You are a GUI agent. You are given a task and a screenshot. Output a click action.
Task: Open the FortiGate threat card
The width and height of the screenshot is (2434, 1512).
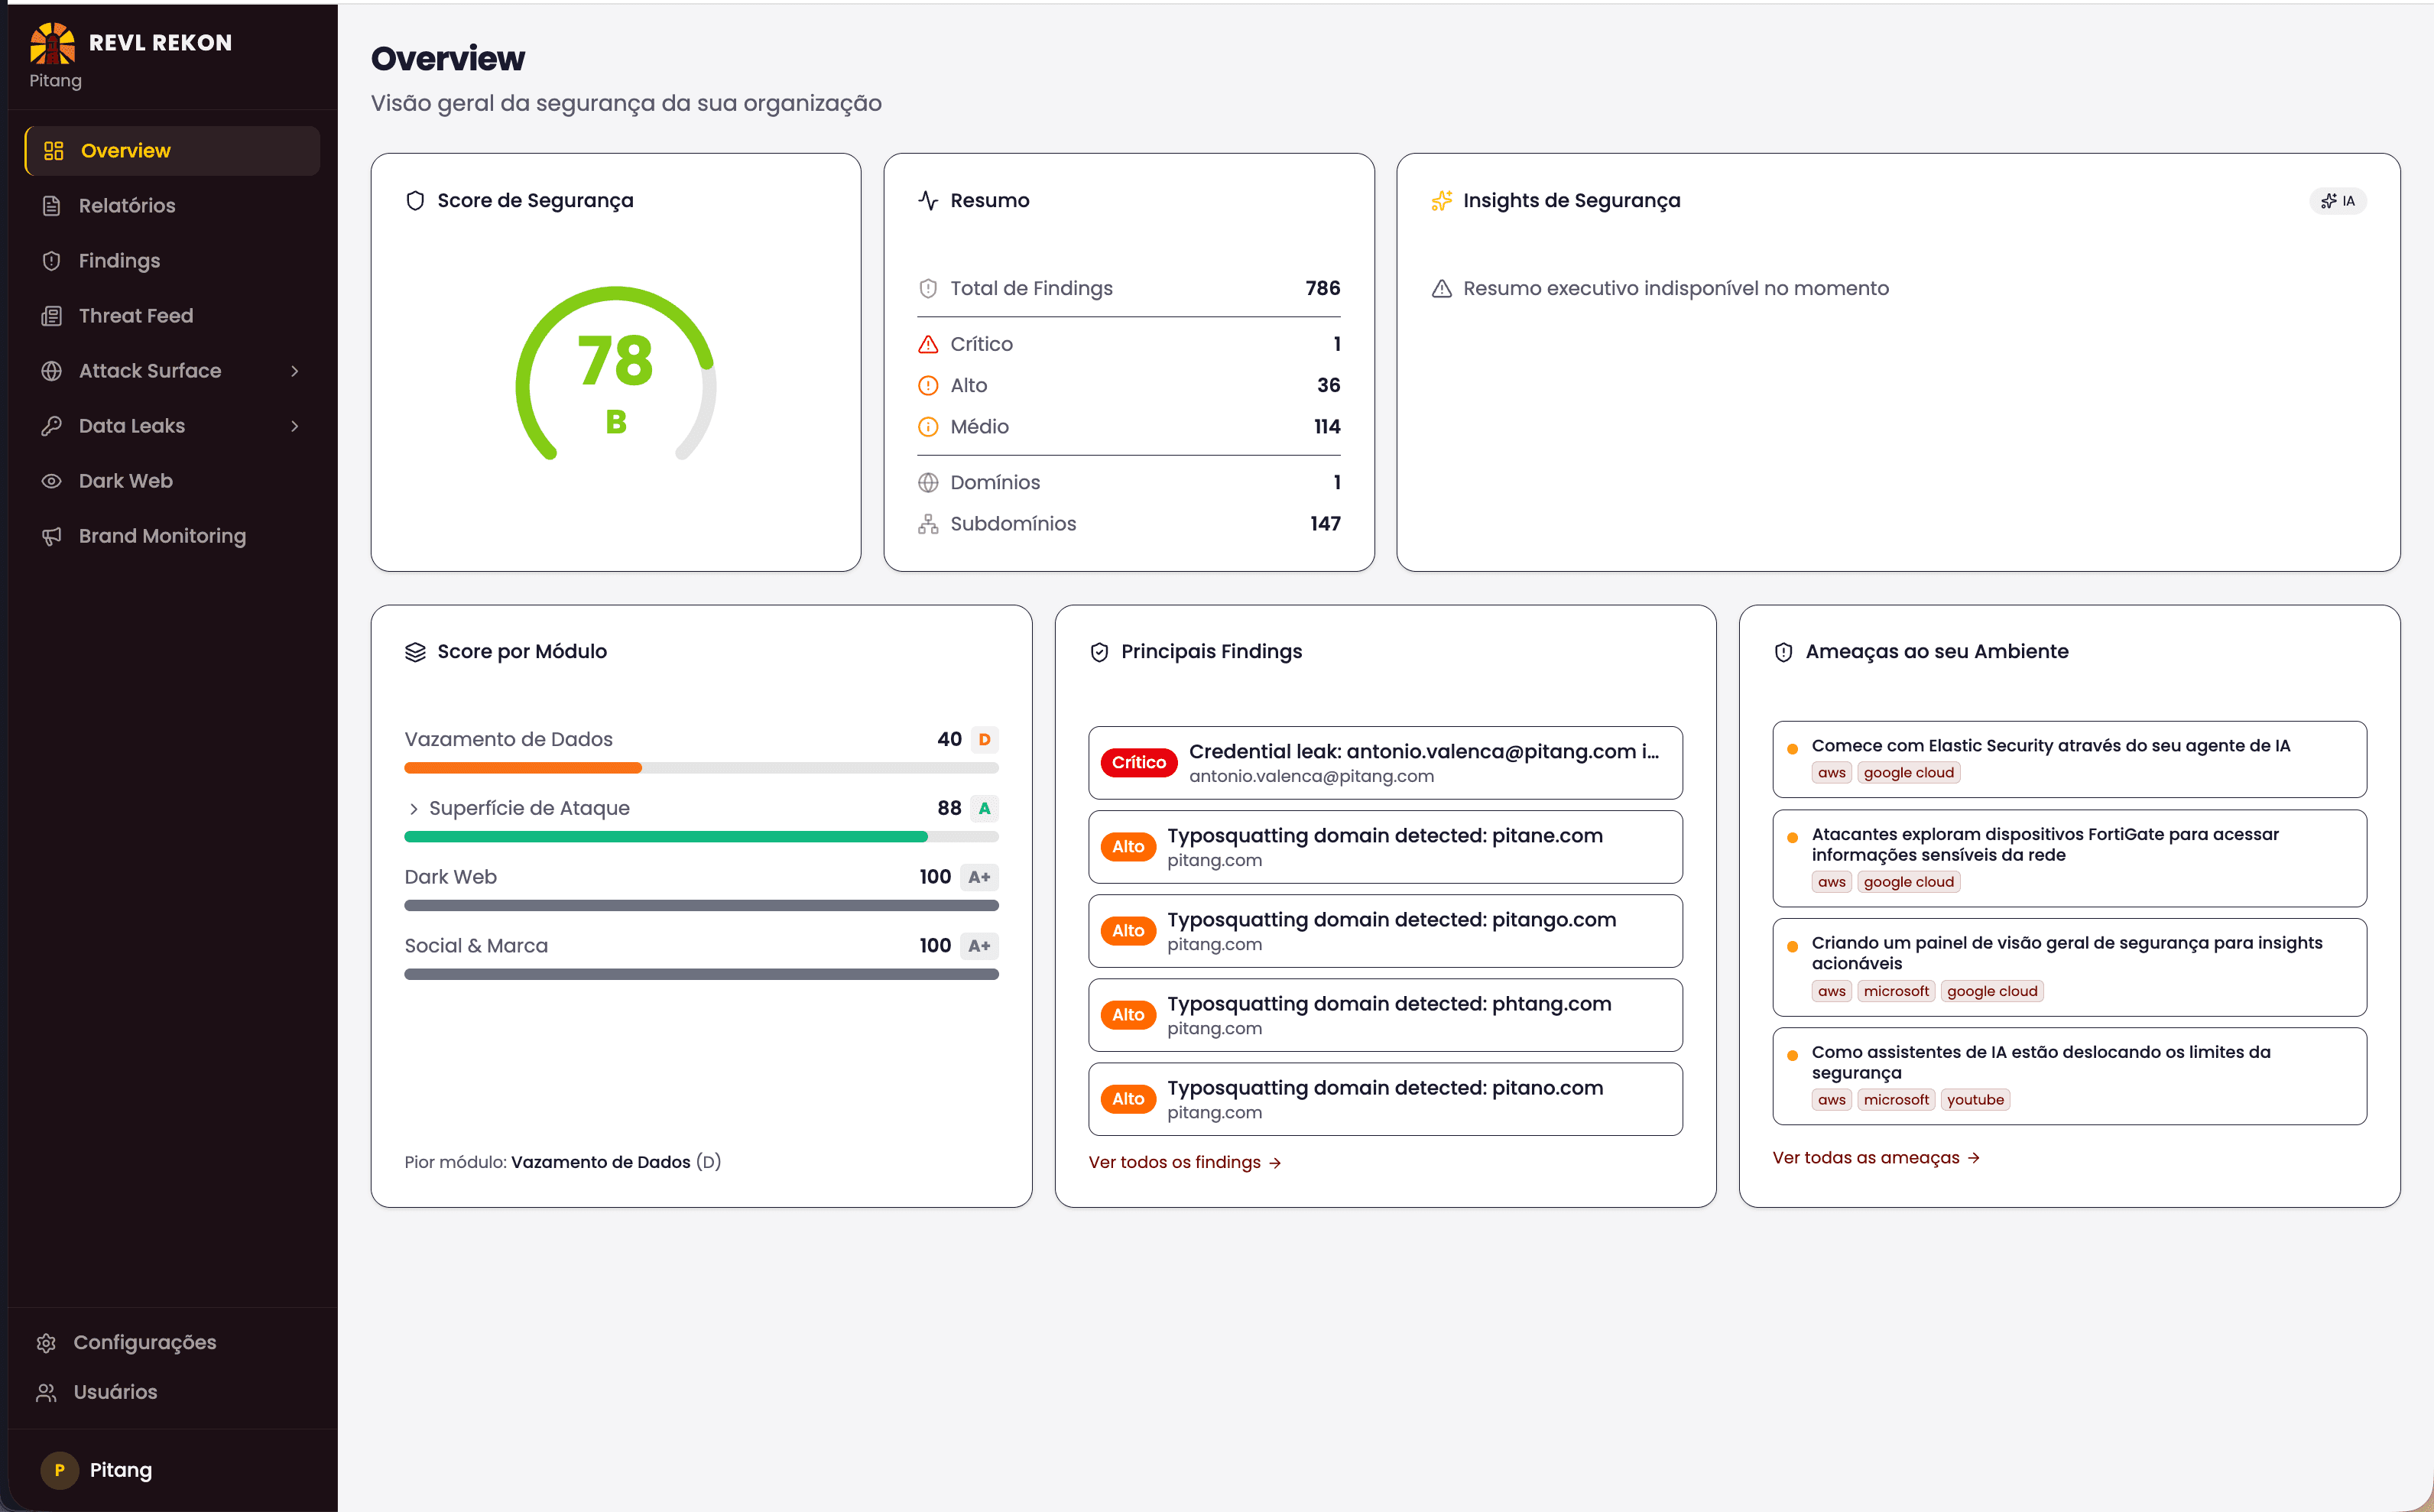coord(2068,857)
